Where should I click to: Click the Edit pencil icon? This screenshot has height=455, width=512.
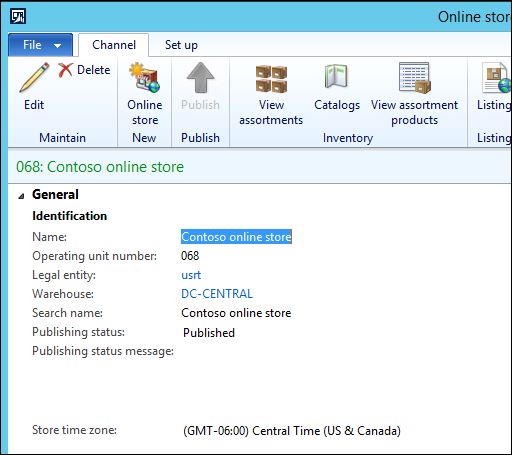(x=34, y=77)
